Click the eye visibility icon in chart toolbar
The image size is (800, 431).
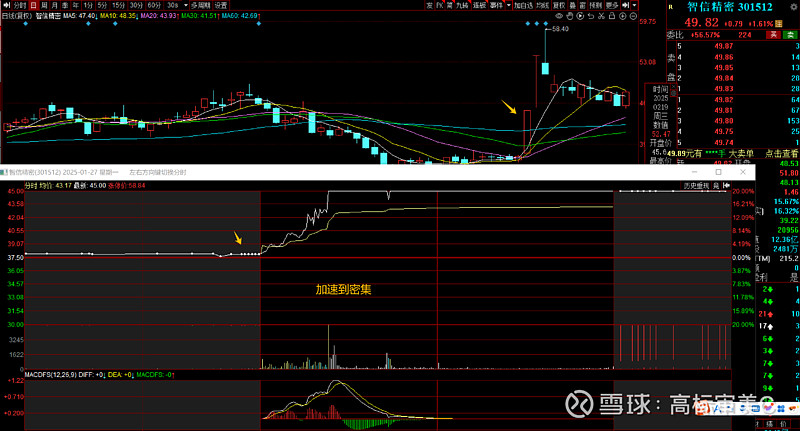[x=559, y=16]
